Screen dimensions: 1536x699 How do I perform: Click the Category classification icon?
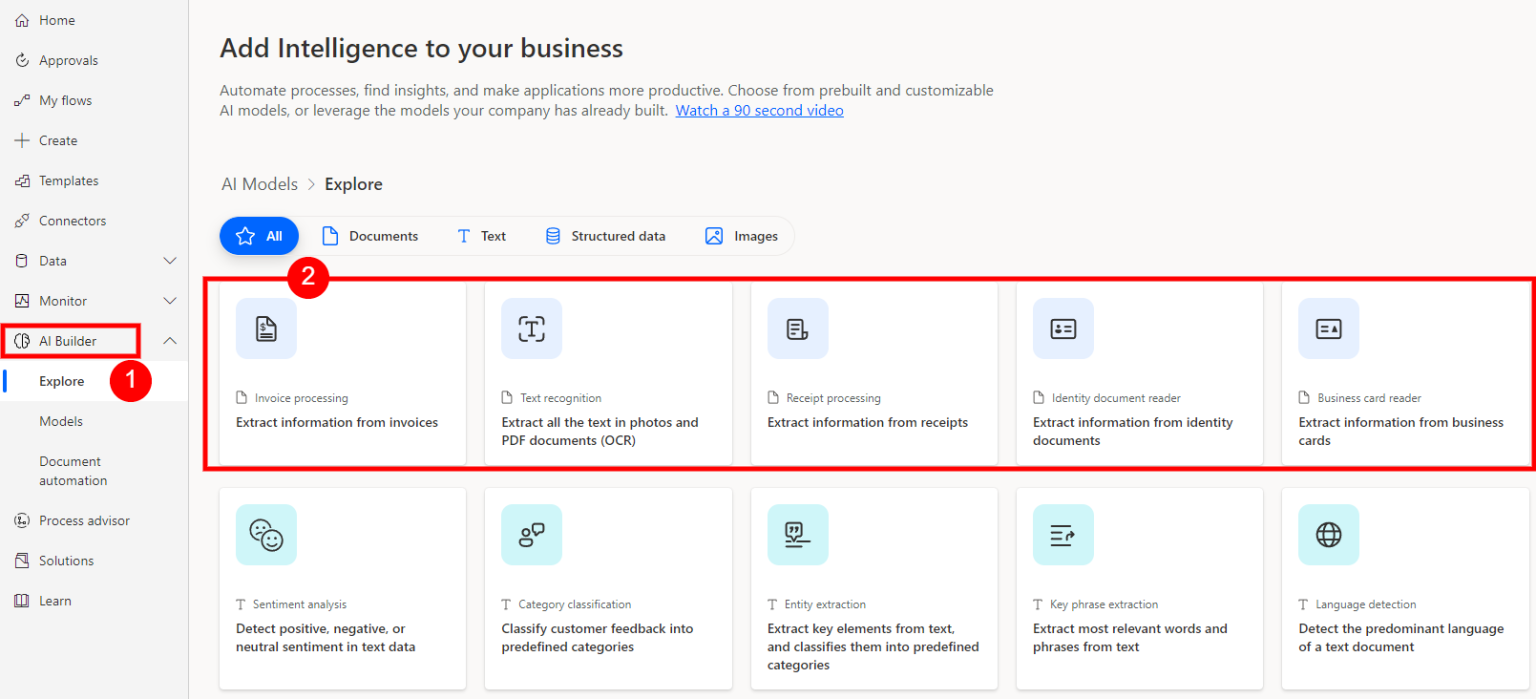[x=531, y=535]
